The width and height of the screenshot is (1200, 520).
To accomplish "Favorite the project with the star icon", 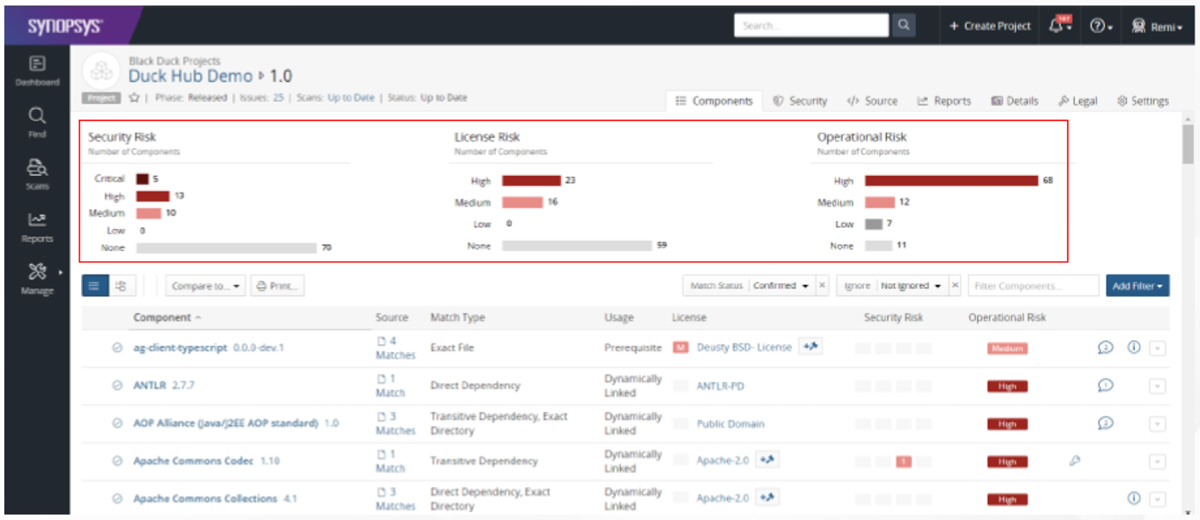I will point(134,98).
